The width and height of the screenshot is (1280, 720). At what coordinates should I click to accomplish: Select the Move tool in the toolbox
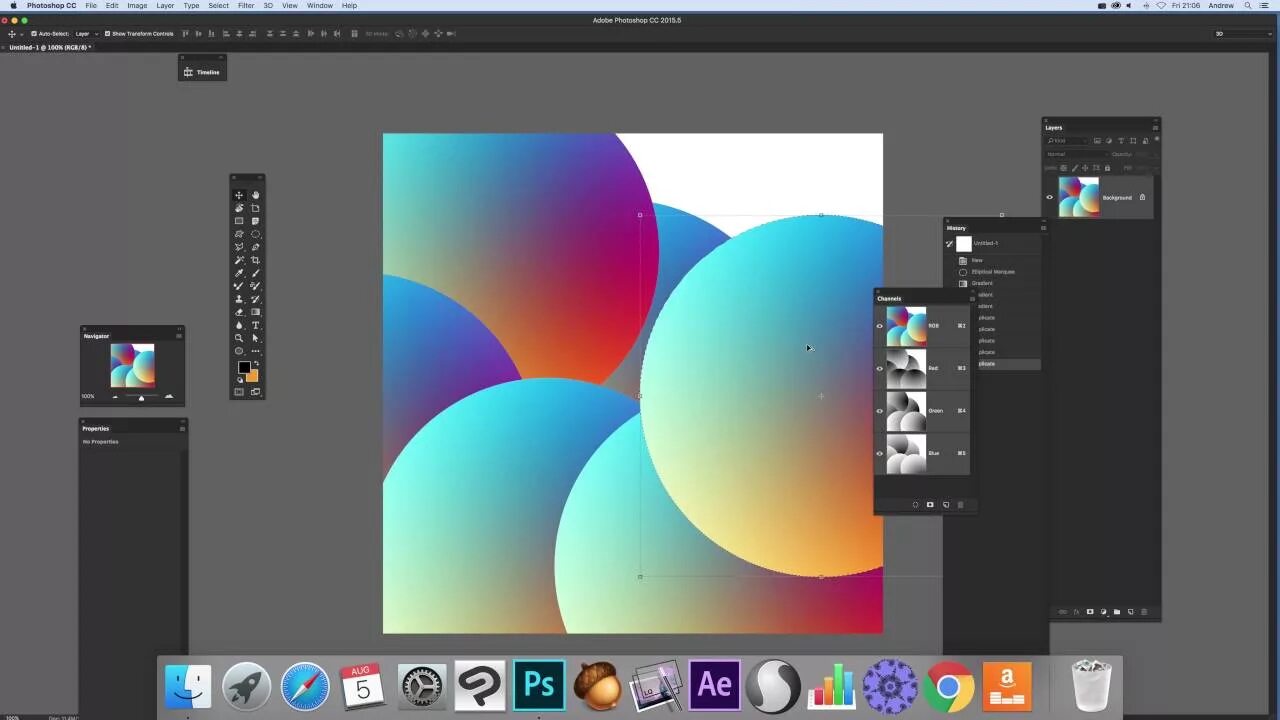[239, 195]
